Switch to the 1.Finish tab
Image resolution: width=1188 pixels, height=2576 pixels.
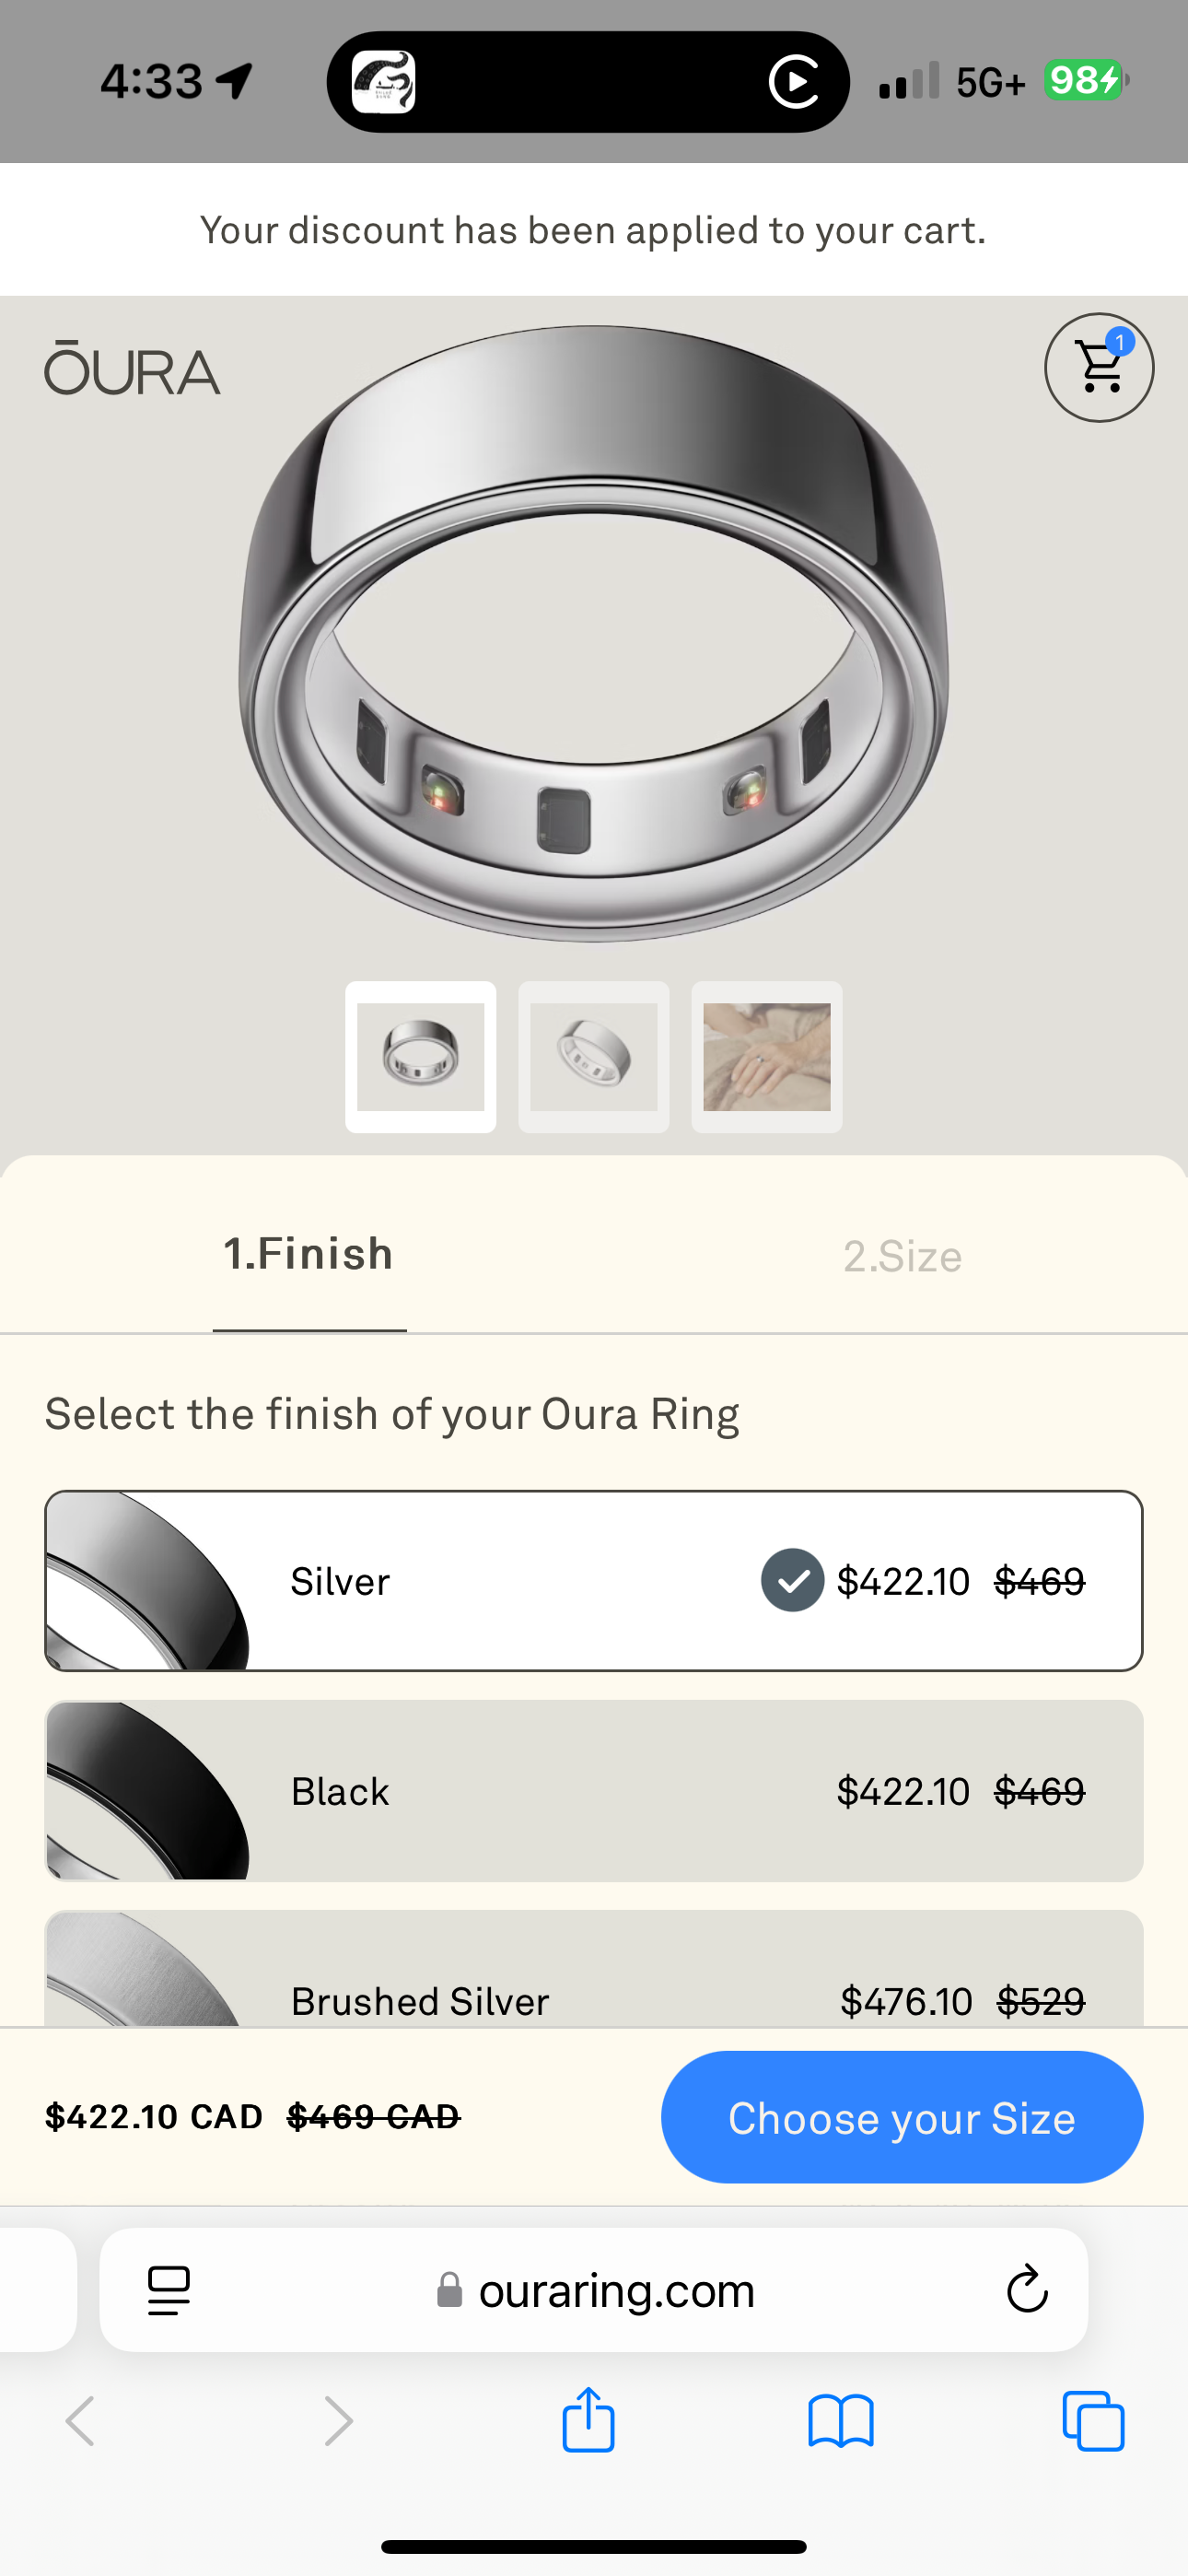pyautogui.click(x=309, y=1254)
